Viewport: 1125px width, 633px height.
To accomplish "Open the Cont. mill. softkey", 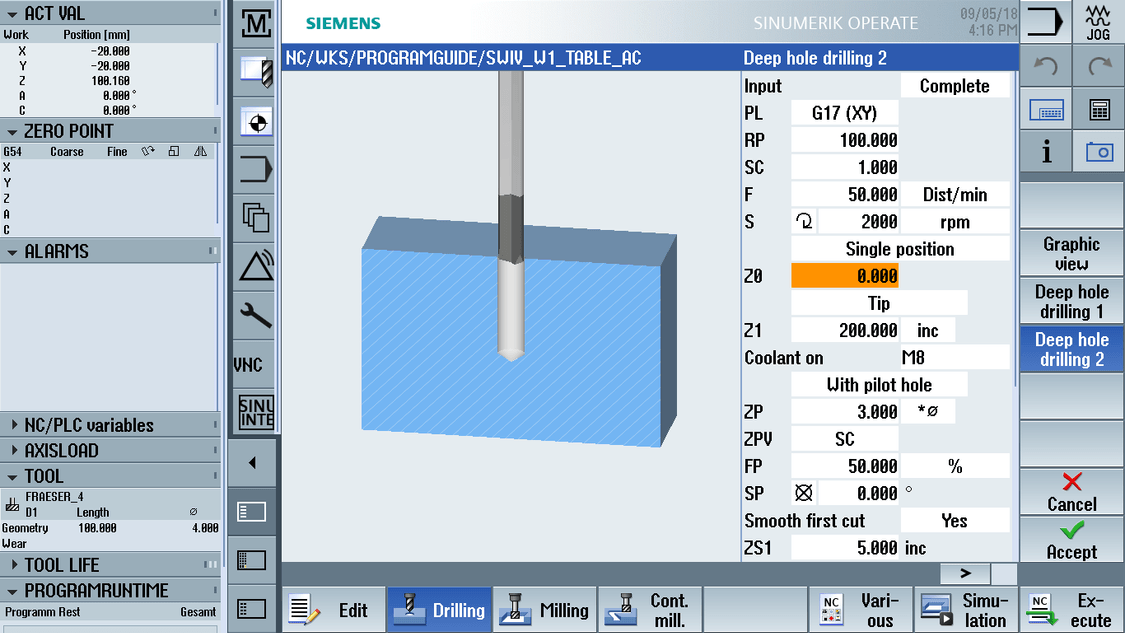I will [x=651, y=610].
